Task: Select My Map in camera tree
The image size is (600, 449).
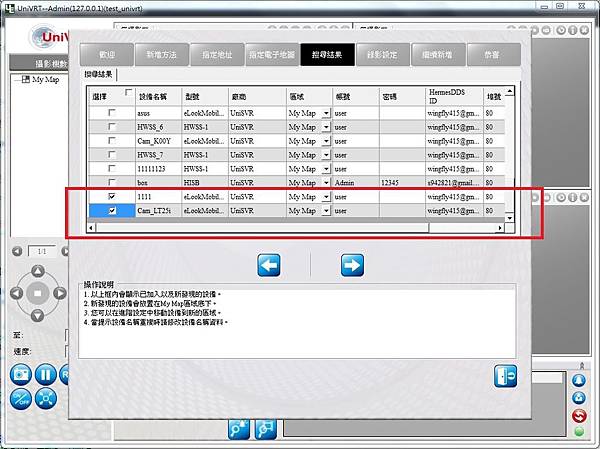Action: click(x=46, y=80)
